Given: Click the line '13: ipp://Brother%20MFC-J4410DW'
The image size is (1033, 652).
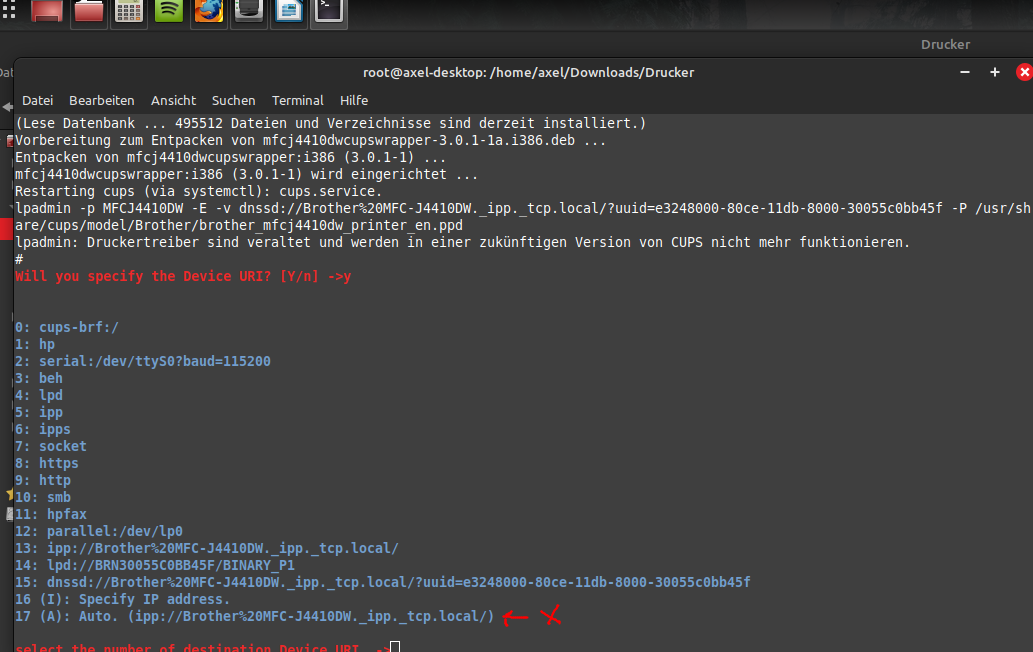Looking at the screenshot, I should click(207, 549).
